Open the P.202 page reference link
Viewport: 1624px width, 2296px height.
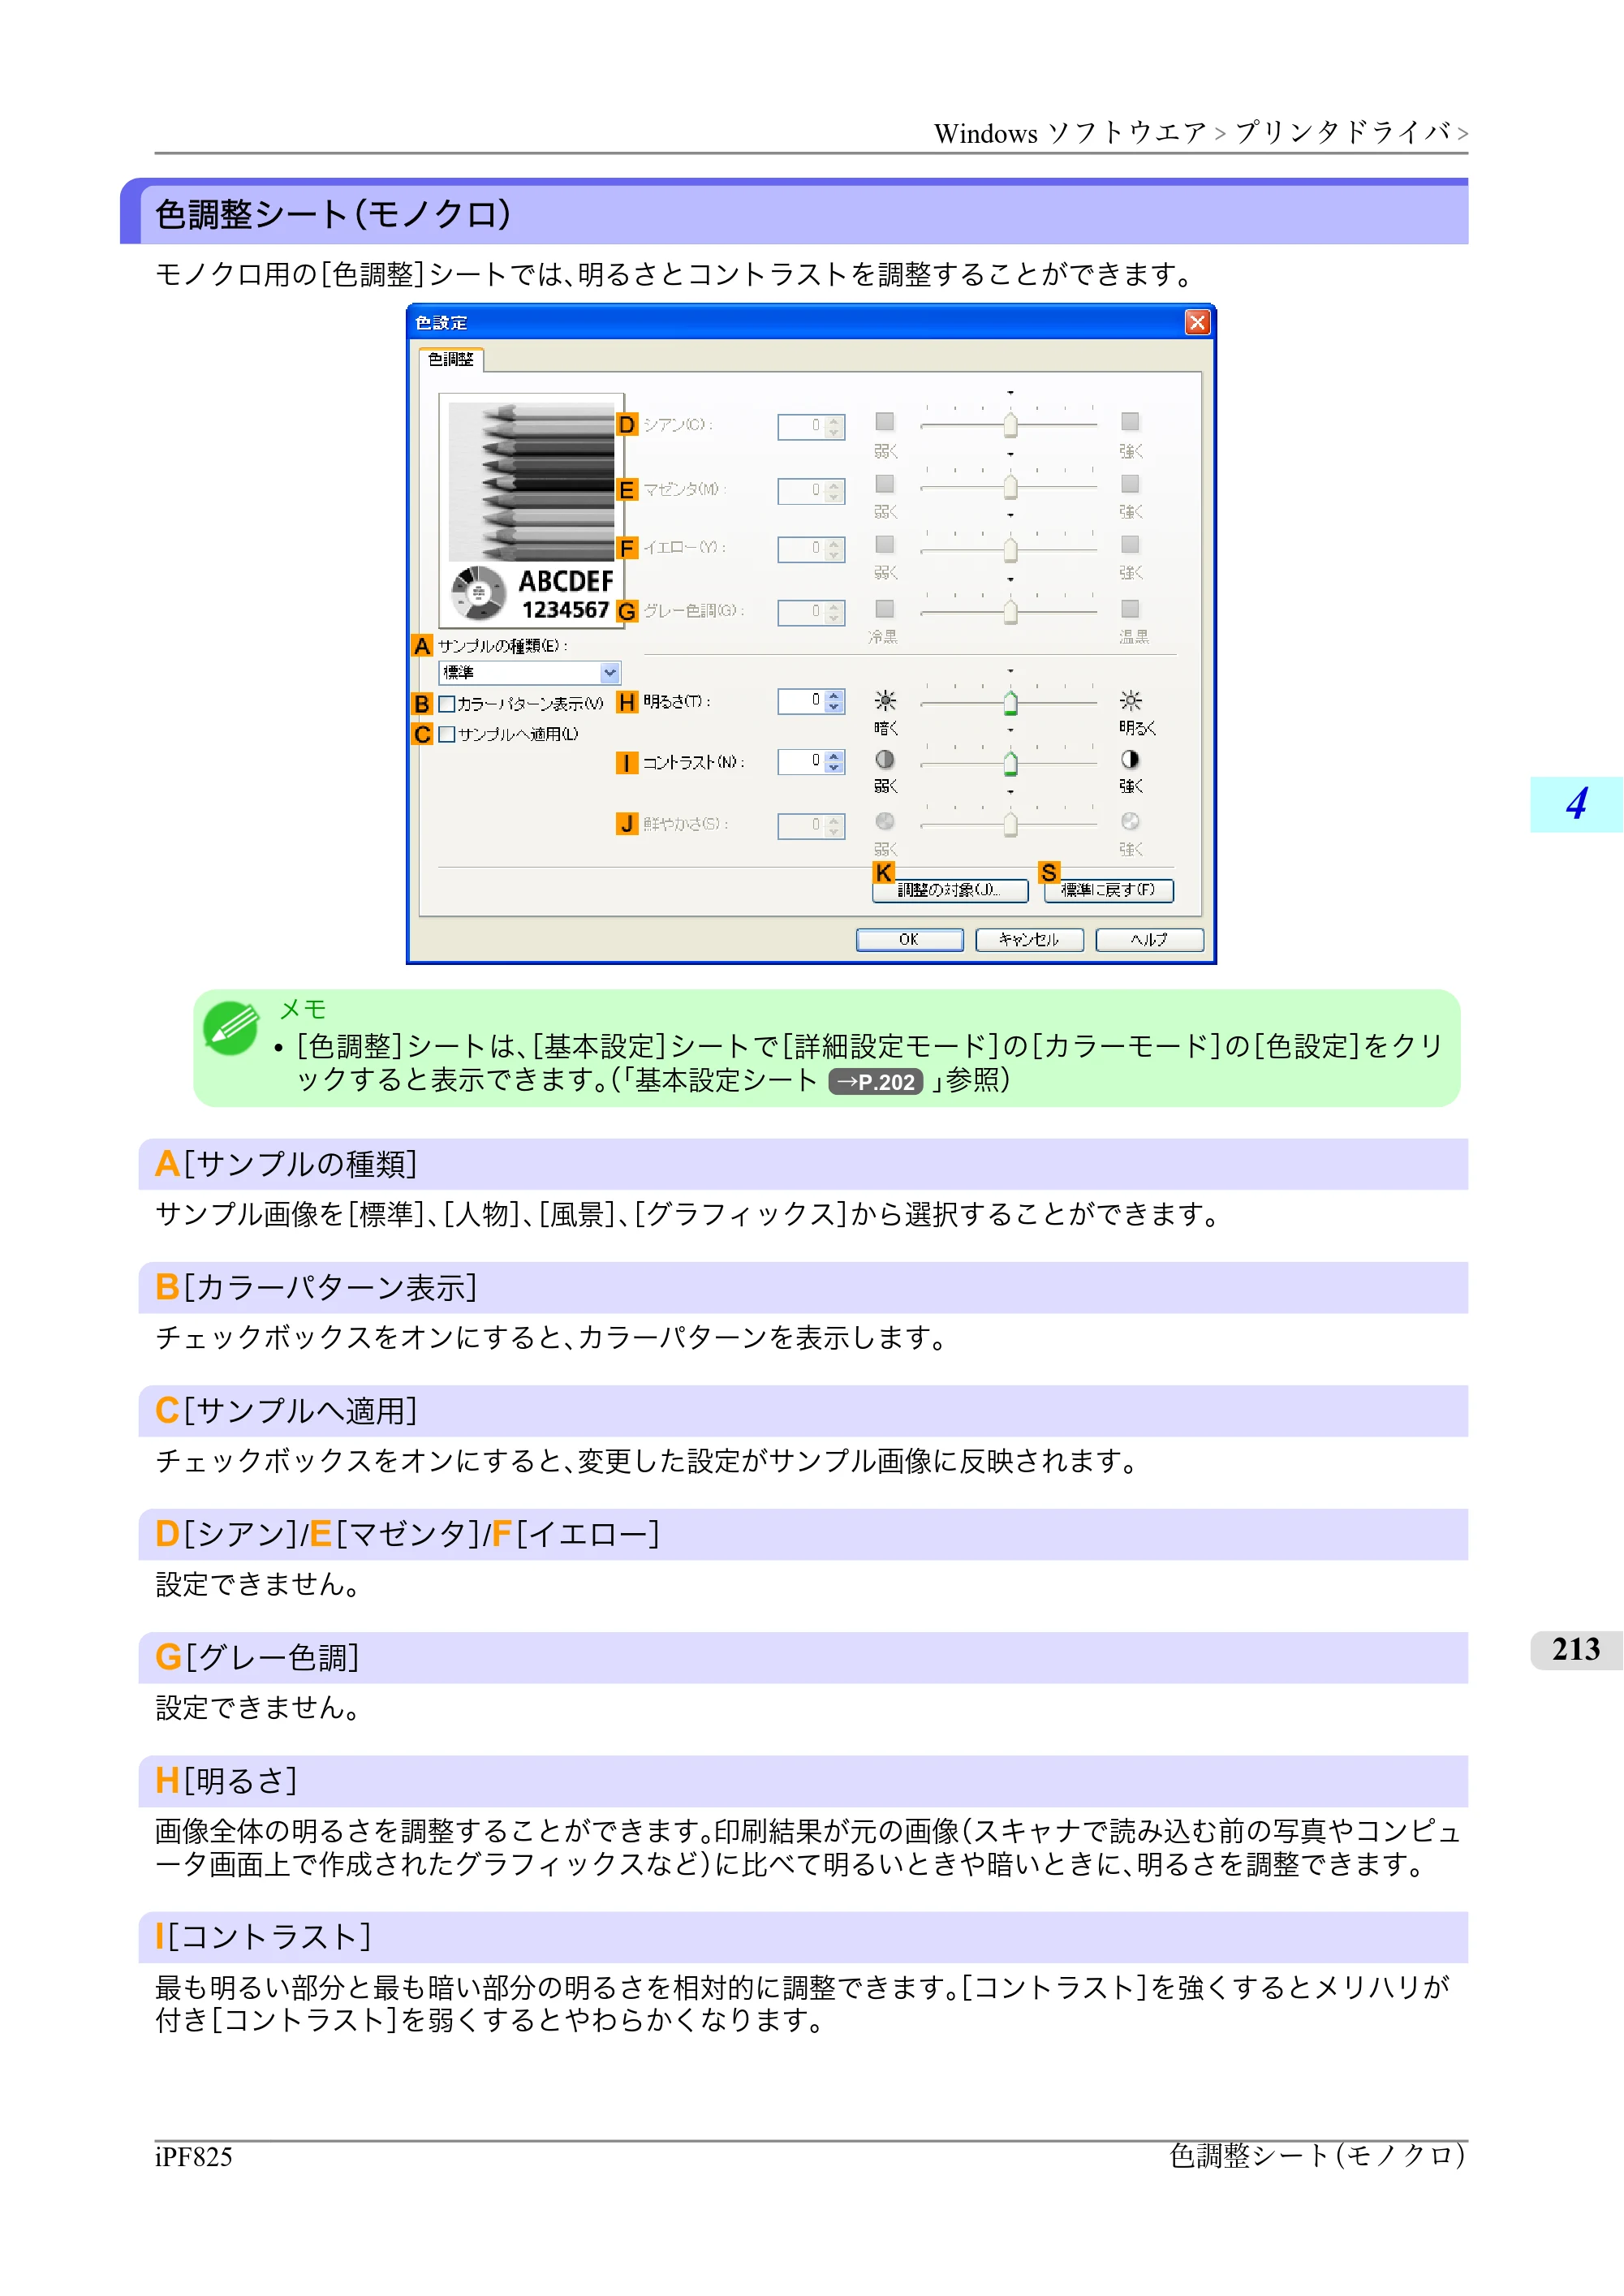(x=876, y=1082)
